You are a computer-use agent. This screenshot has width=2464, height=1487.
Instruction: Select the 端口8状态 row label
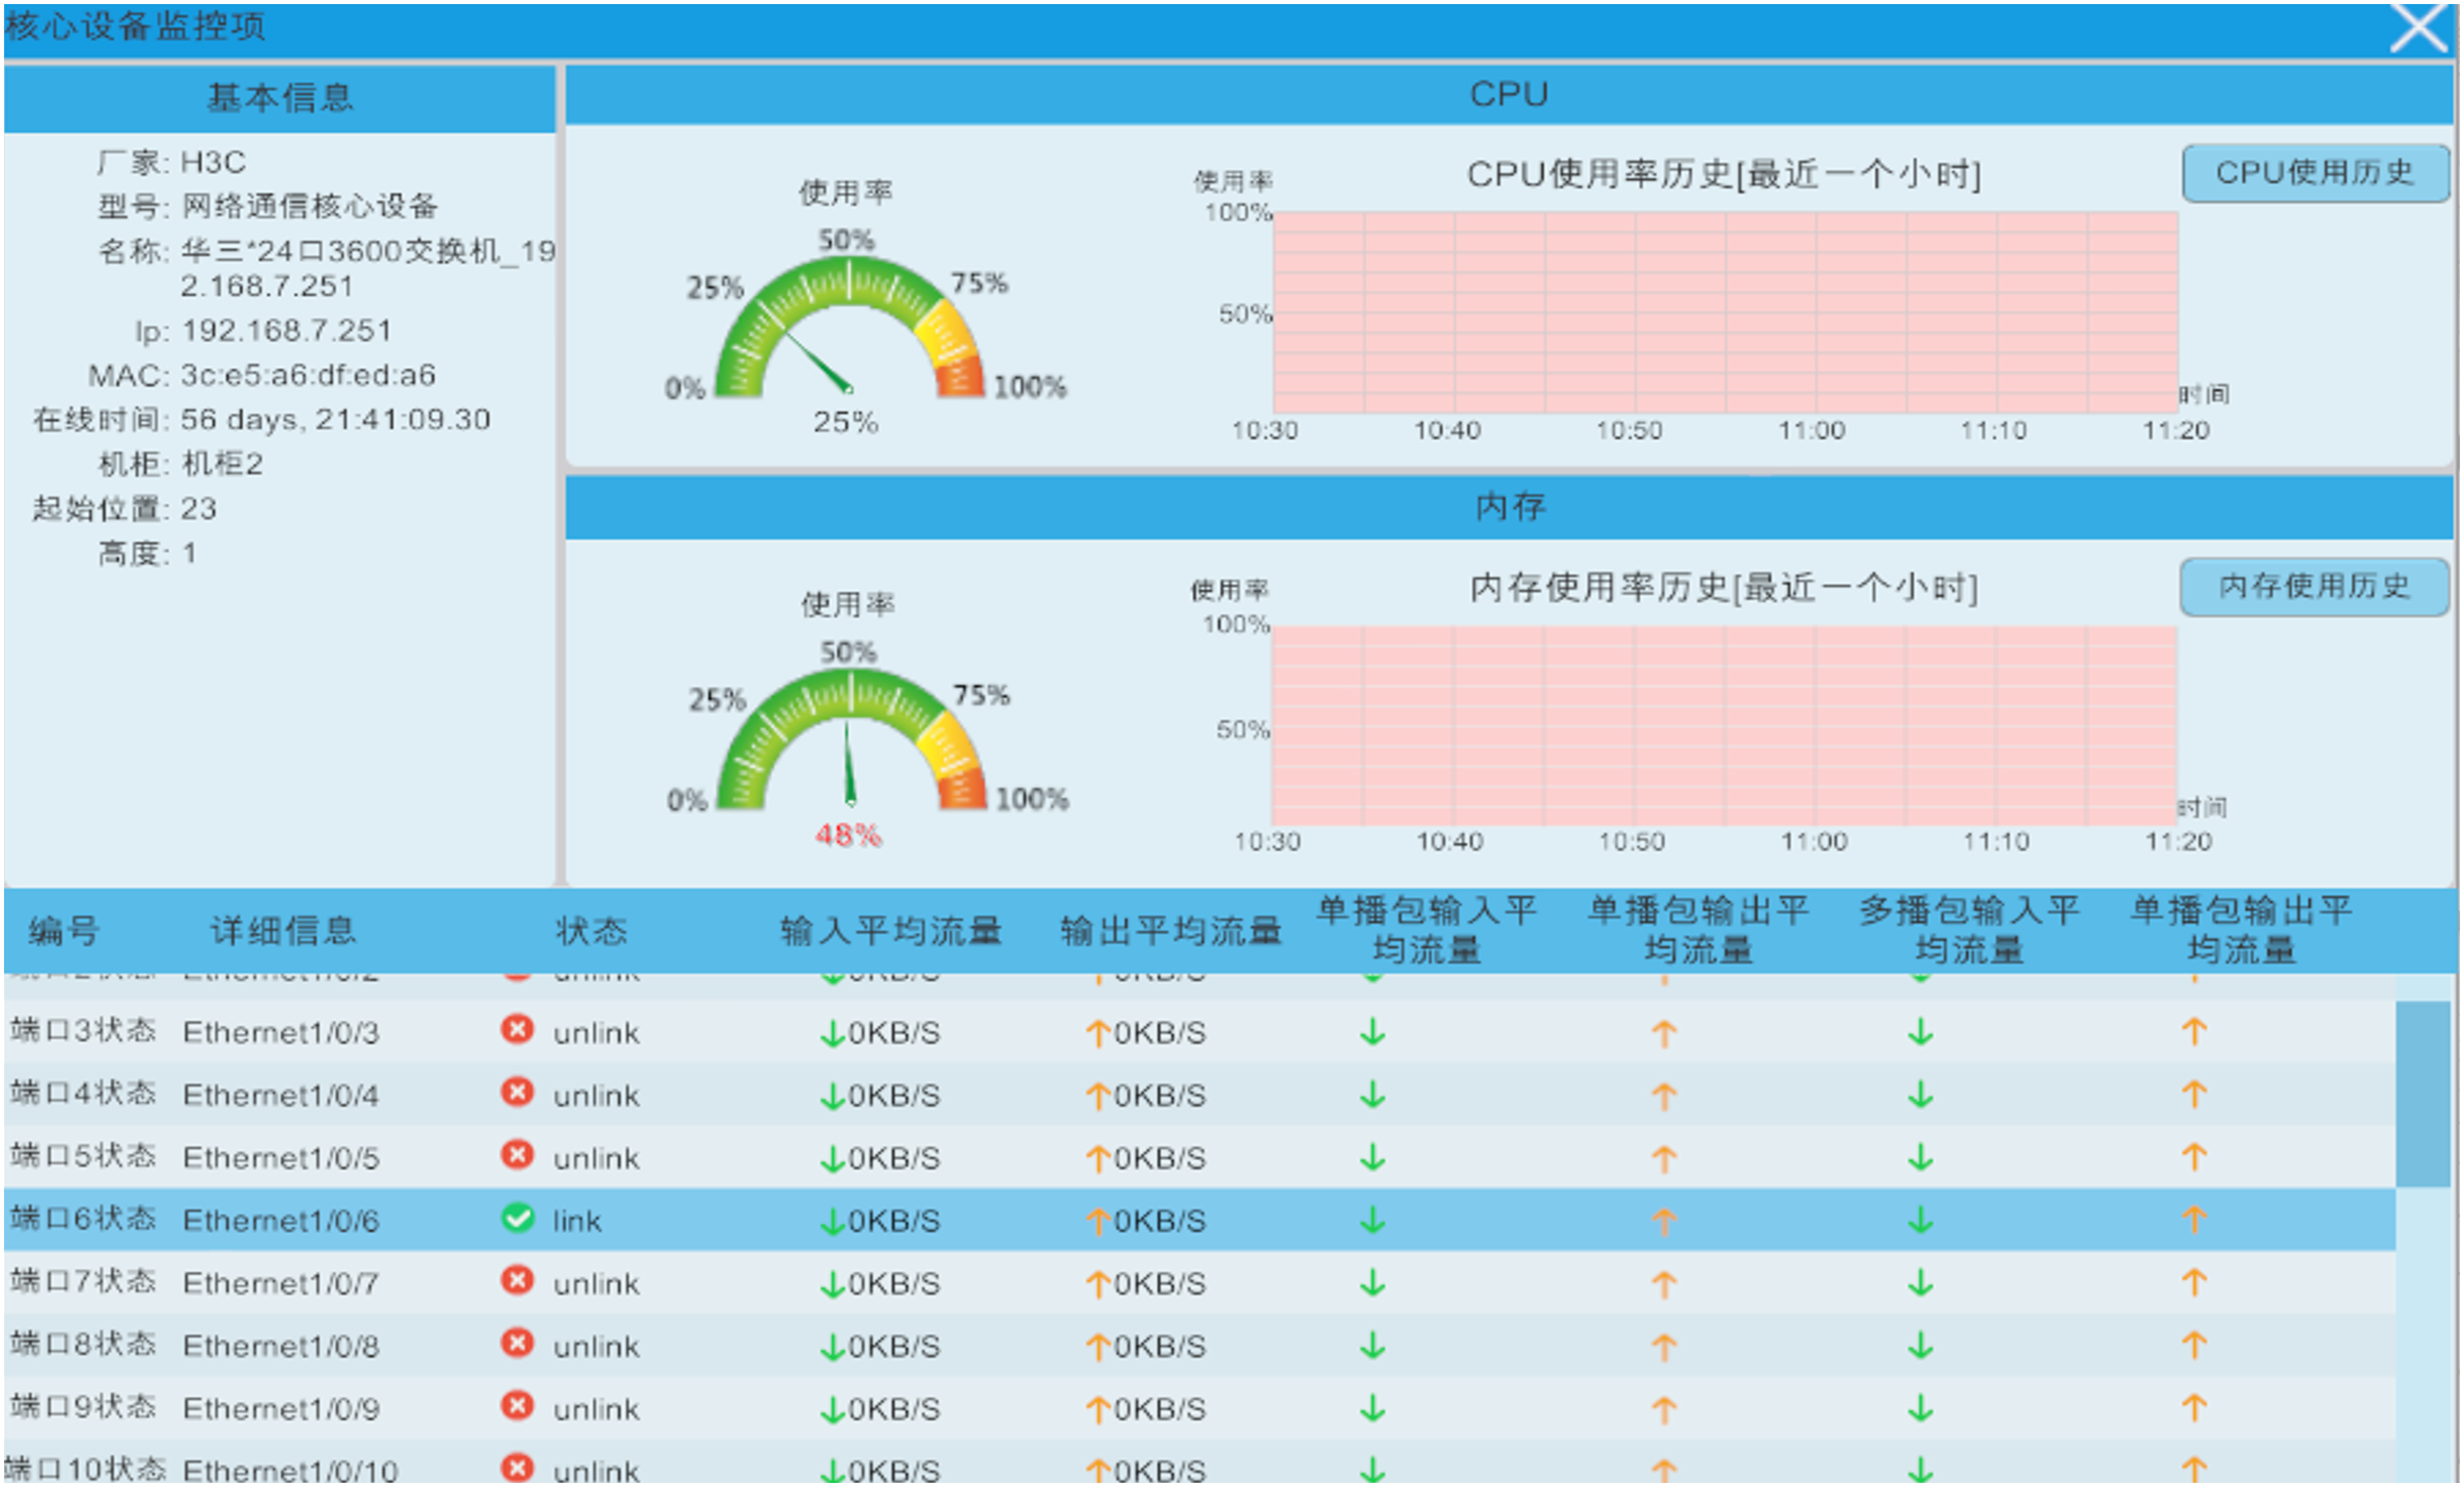pyautogui.click(x=83, y=1345)
